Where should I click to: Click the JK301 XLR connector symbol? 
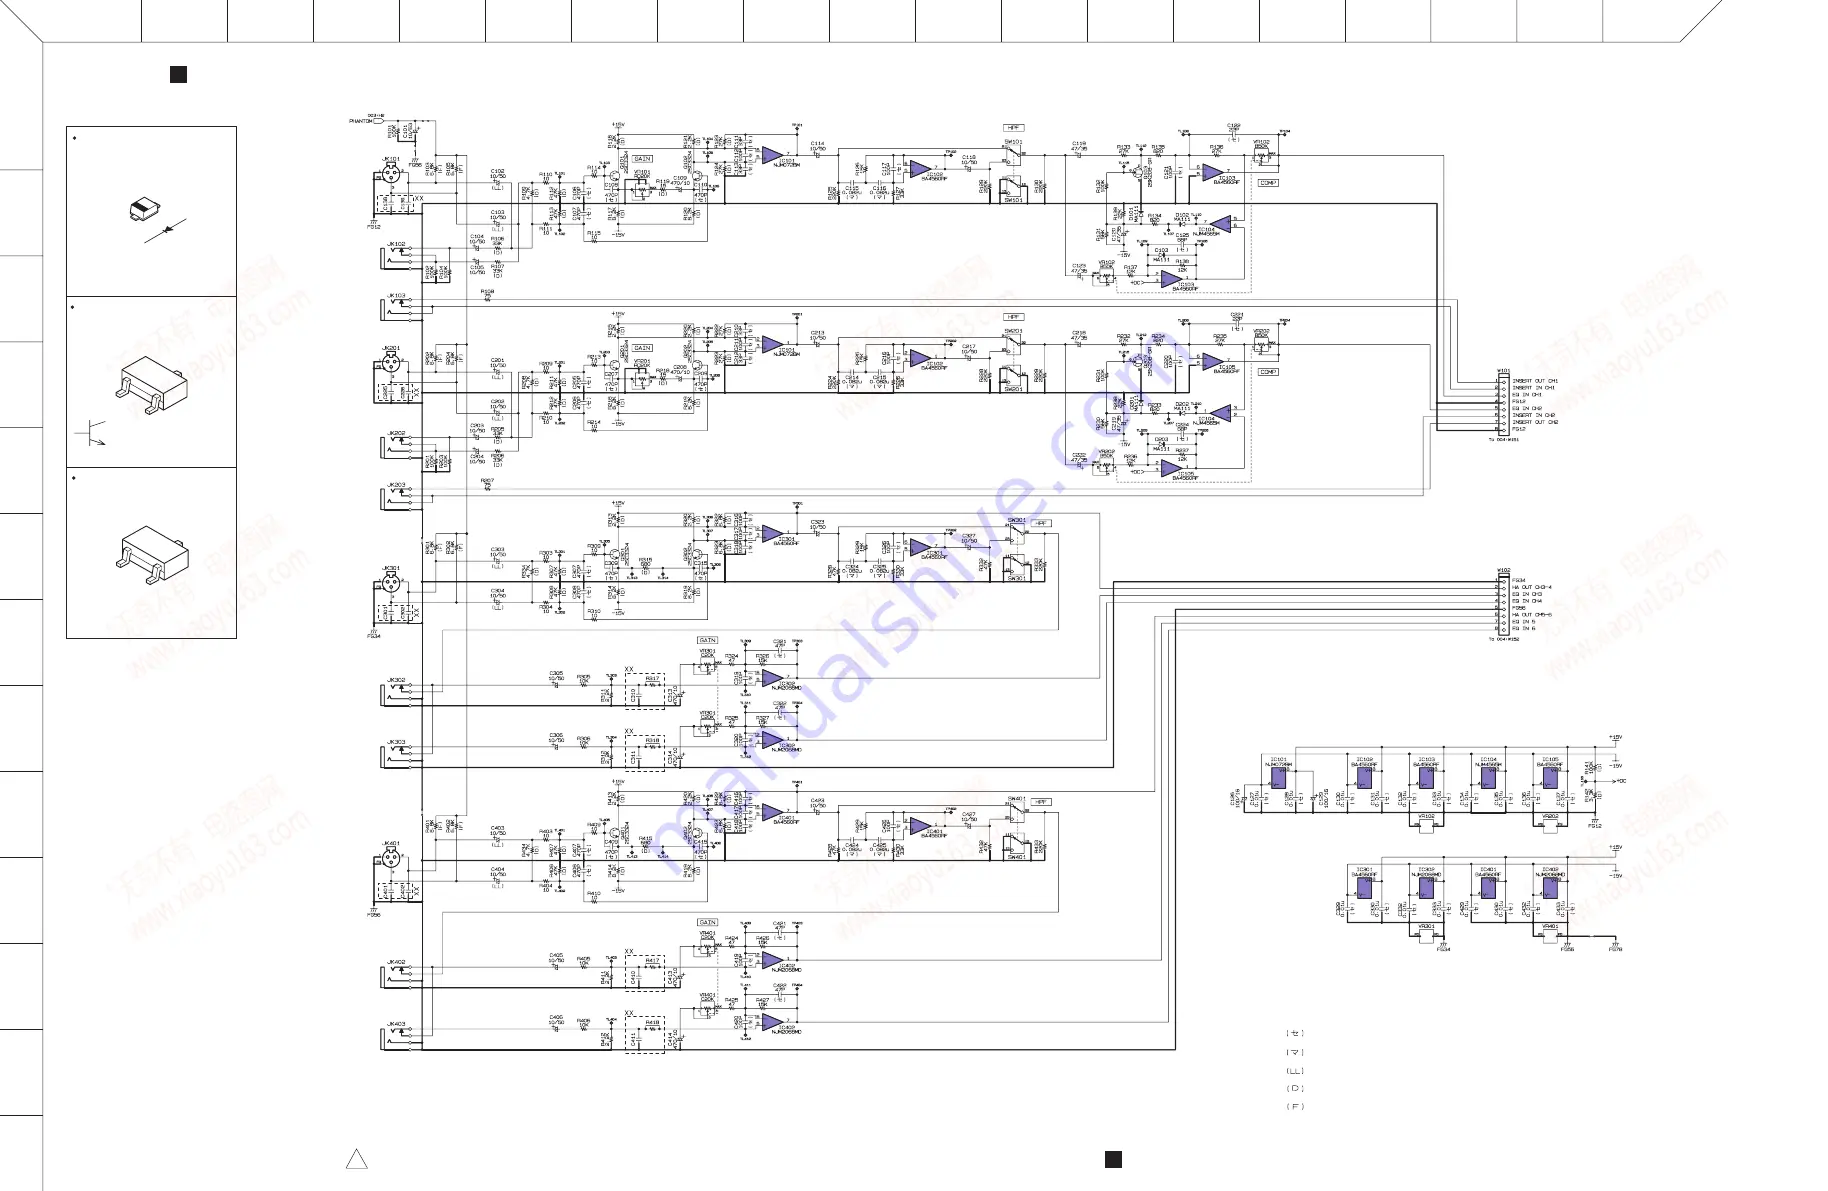[x=391, y=582]
